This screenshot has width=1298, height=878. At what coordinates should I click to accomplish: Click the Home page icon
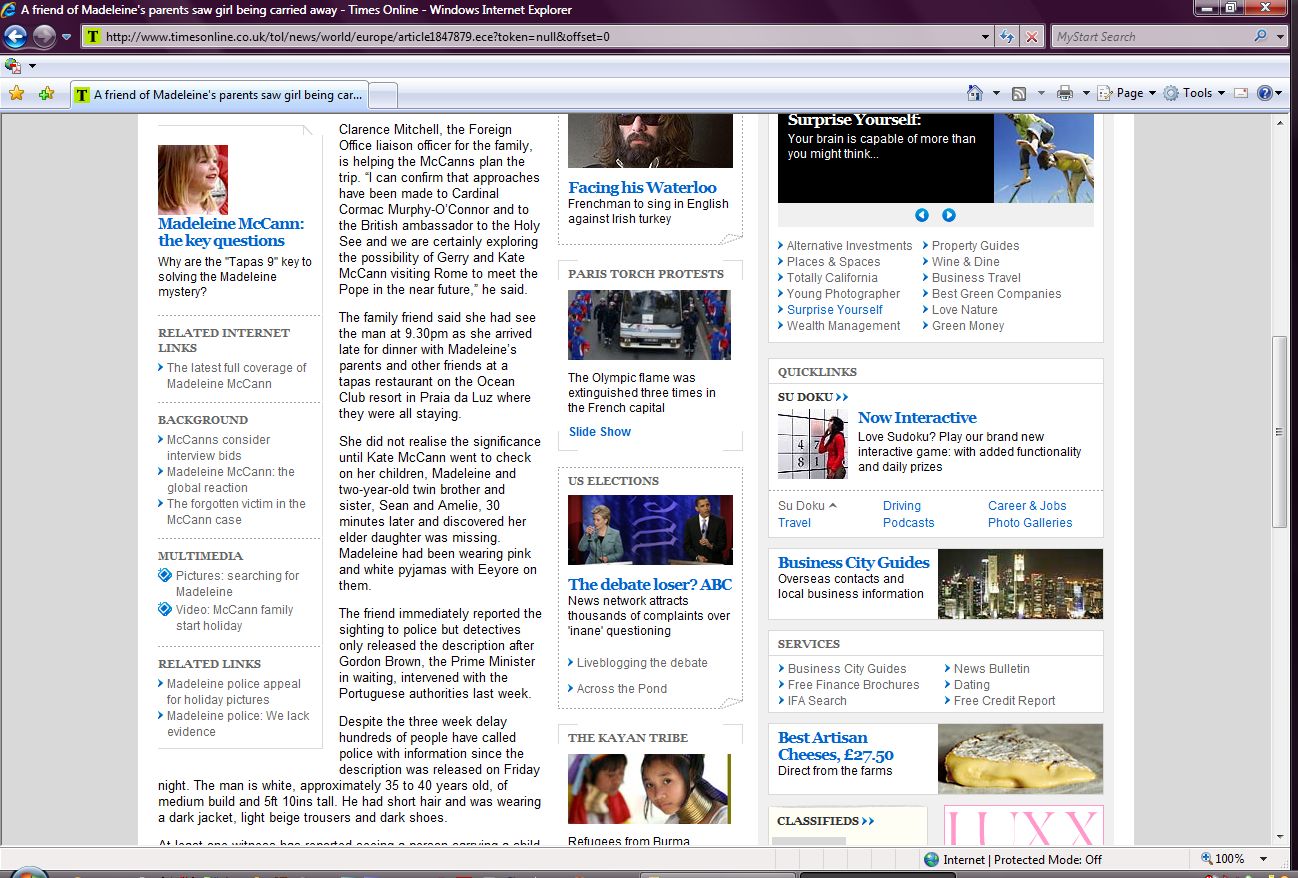pos(975,93)
